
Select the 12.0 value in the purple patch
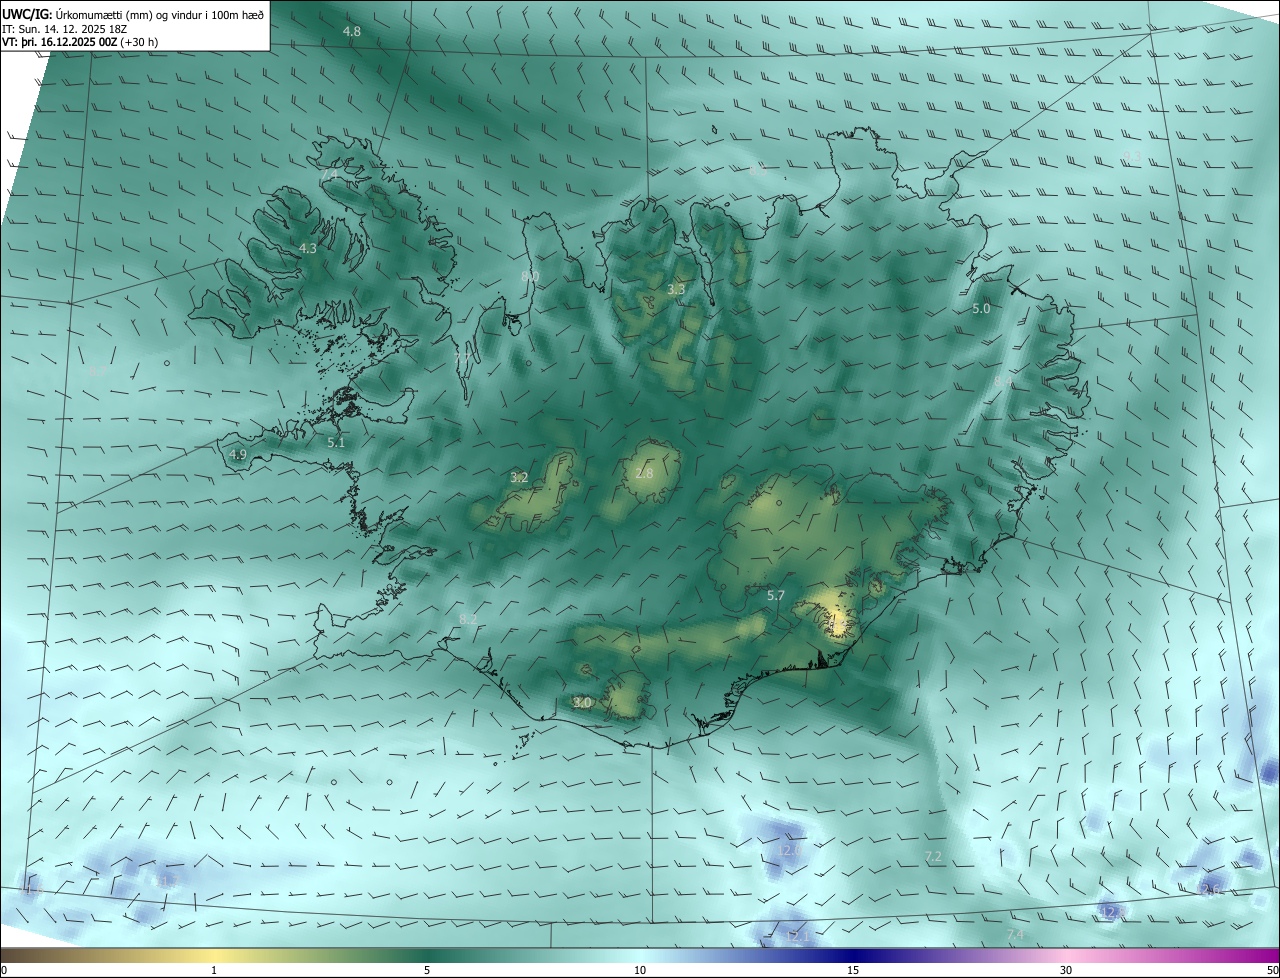(x=789, y=850)
